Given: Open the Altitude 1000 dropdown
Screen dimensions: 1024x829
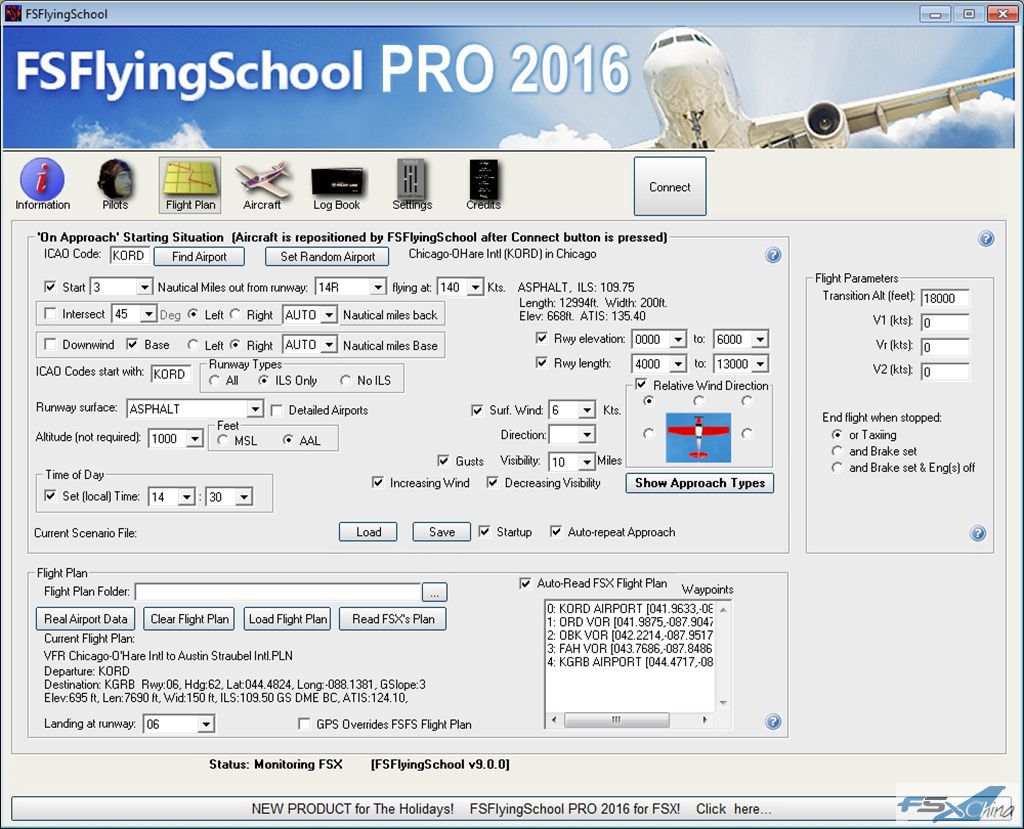Looking at the screenshot, I should point(195,439).
